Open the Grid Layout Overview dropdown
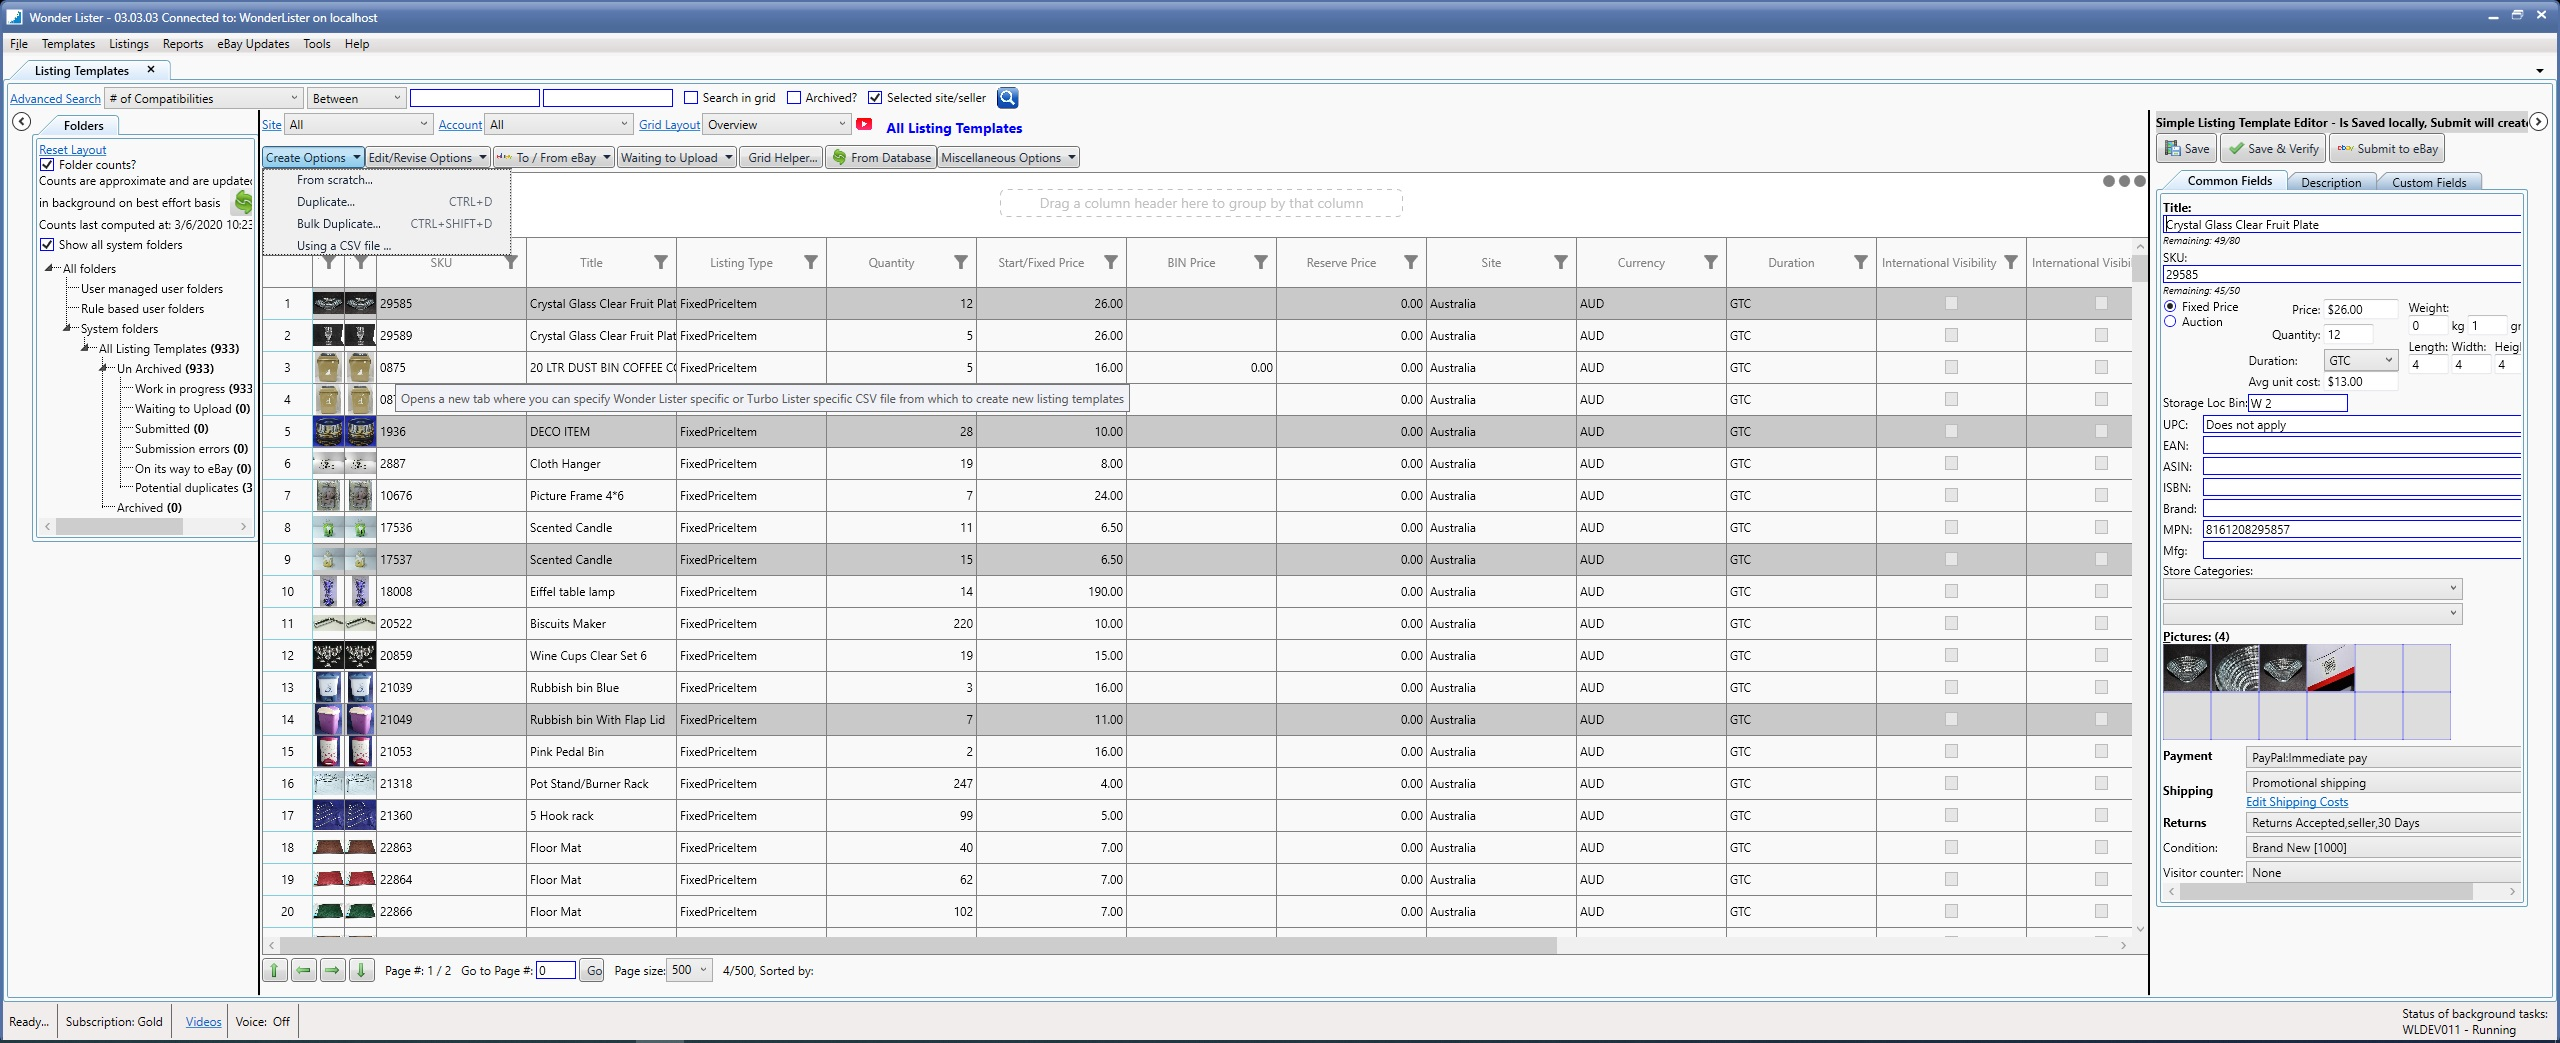Viewport: 2560px width, 1043px height. (x=777, y=125)
